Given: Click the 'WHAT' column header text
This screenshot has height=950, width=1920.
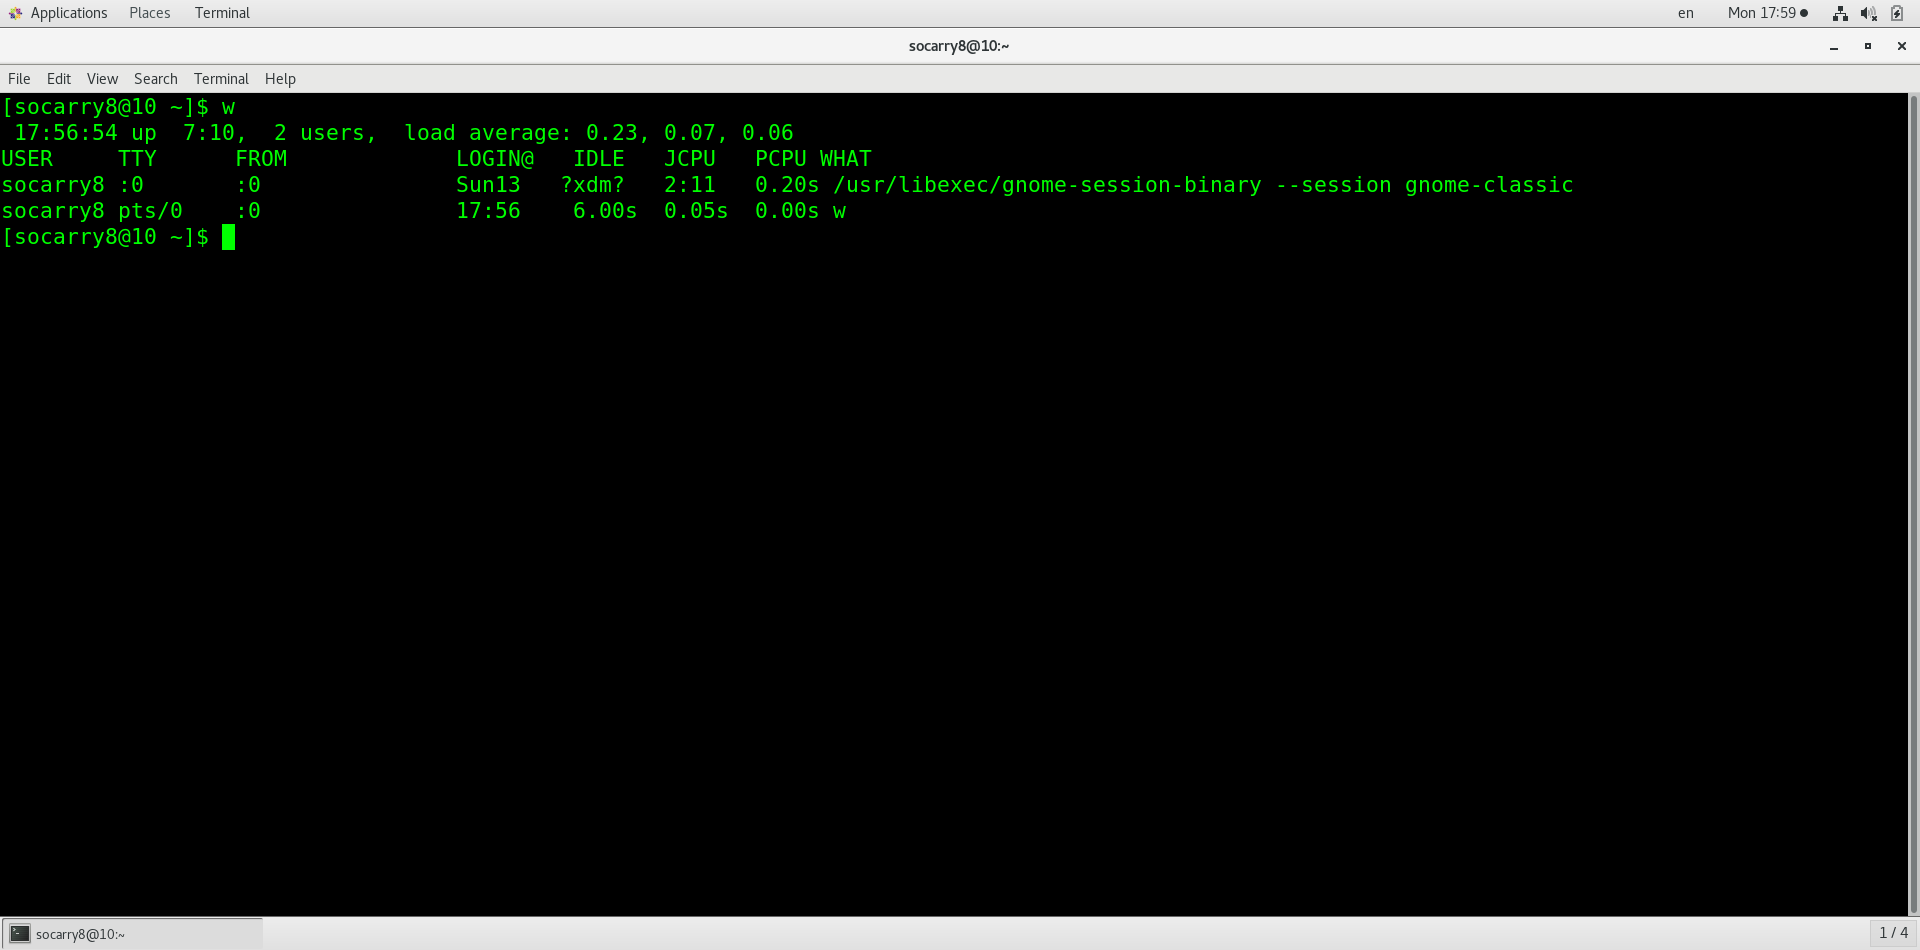Looking at the screenshot, I should click(846, 159).
